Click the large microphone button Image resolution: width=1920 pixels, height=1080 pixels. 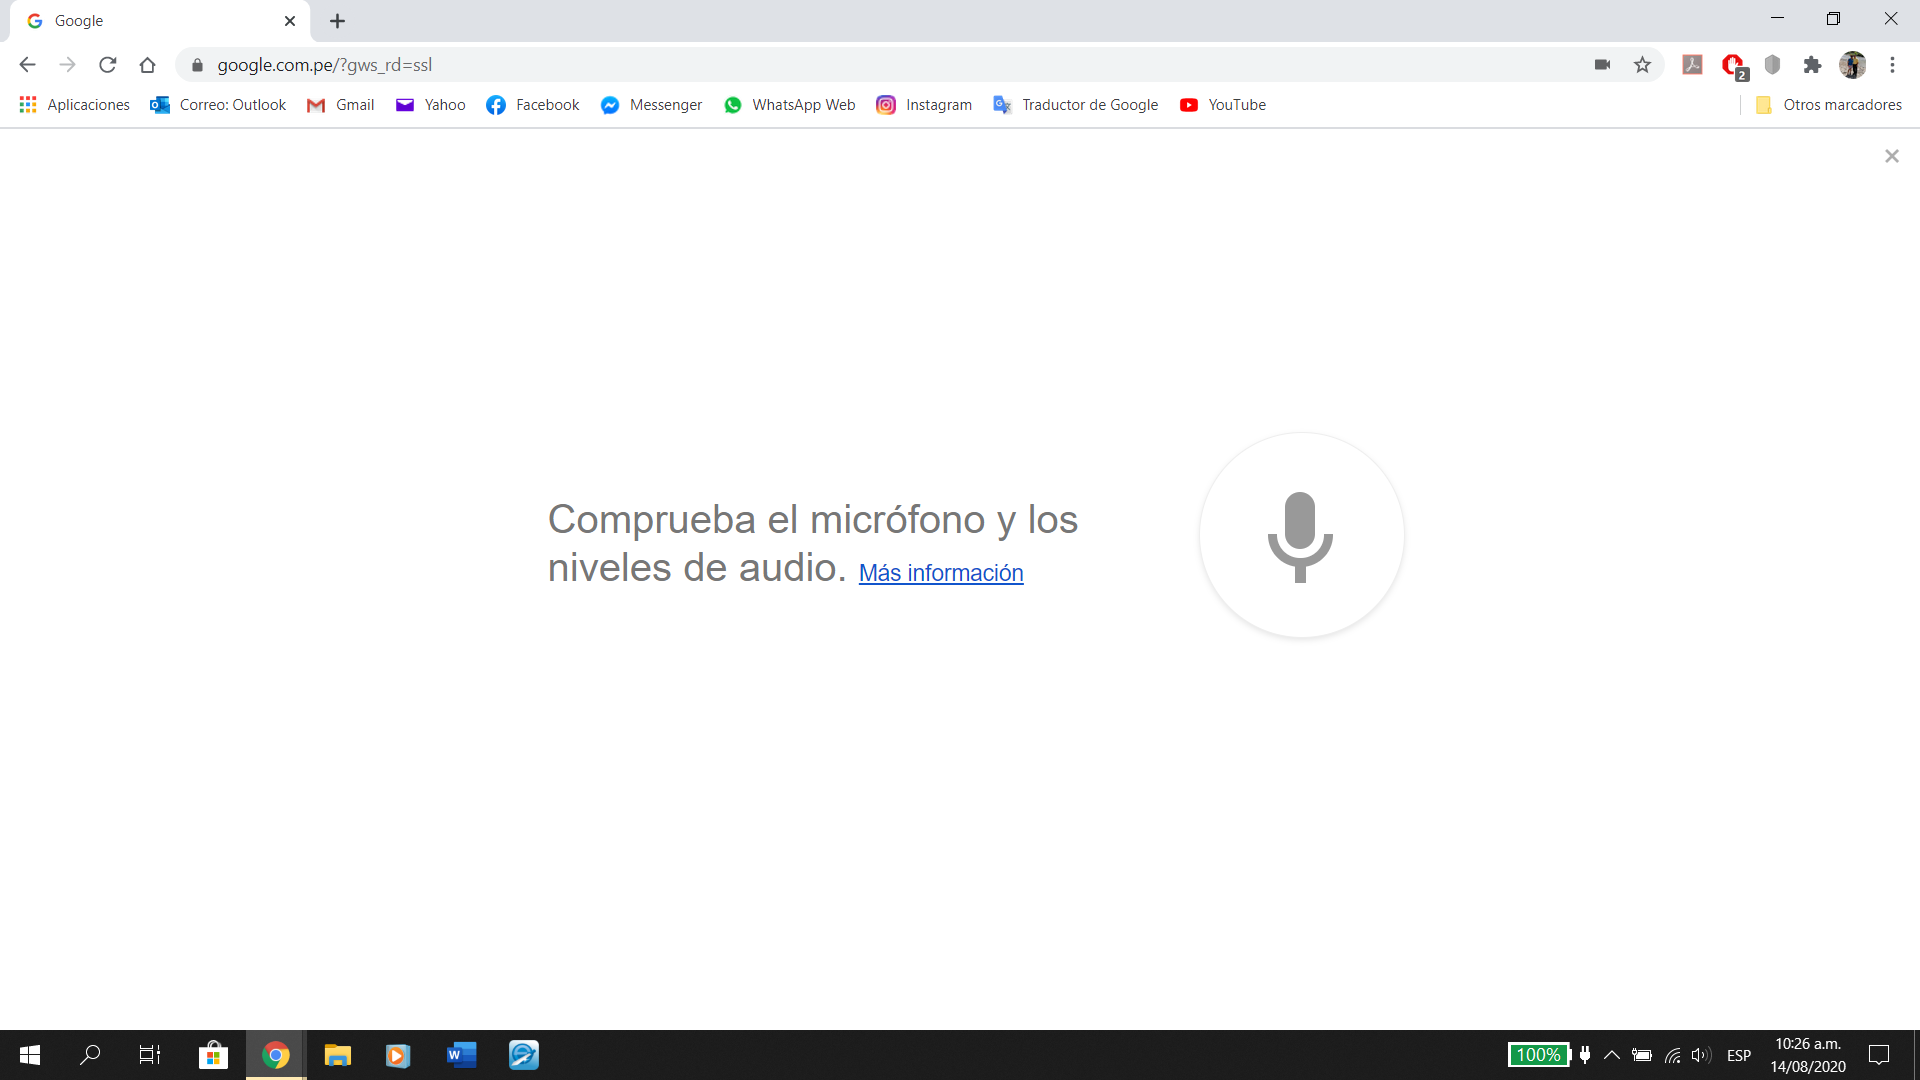1301,535
